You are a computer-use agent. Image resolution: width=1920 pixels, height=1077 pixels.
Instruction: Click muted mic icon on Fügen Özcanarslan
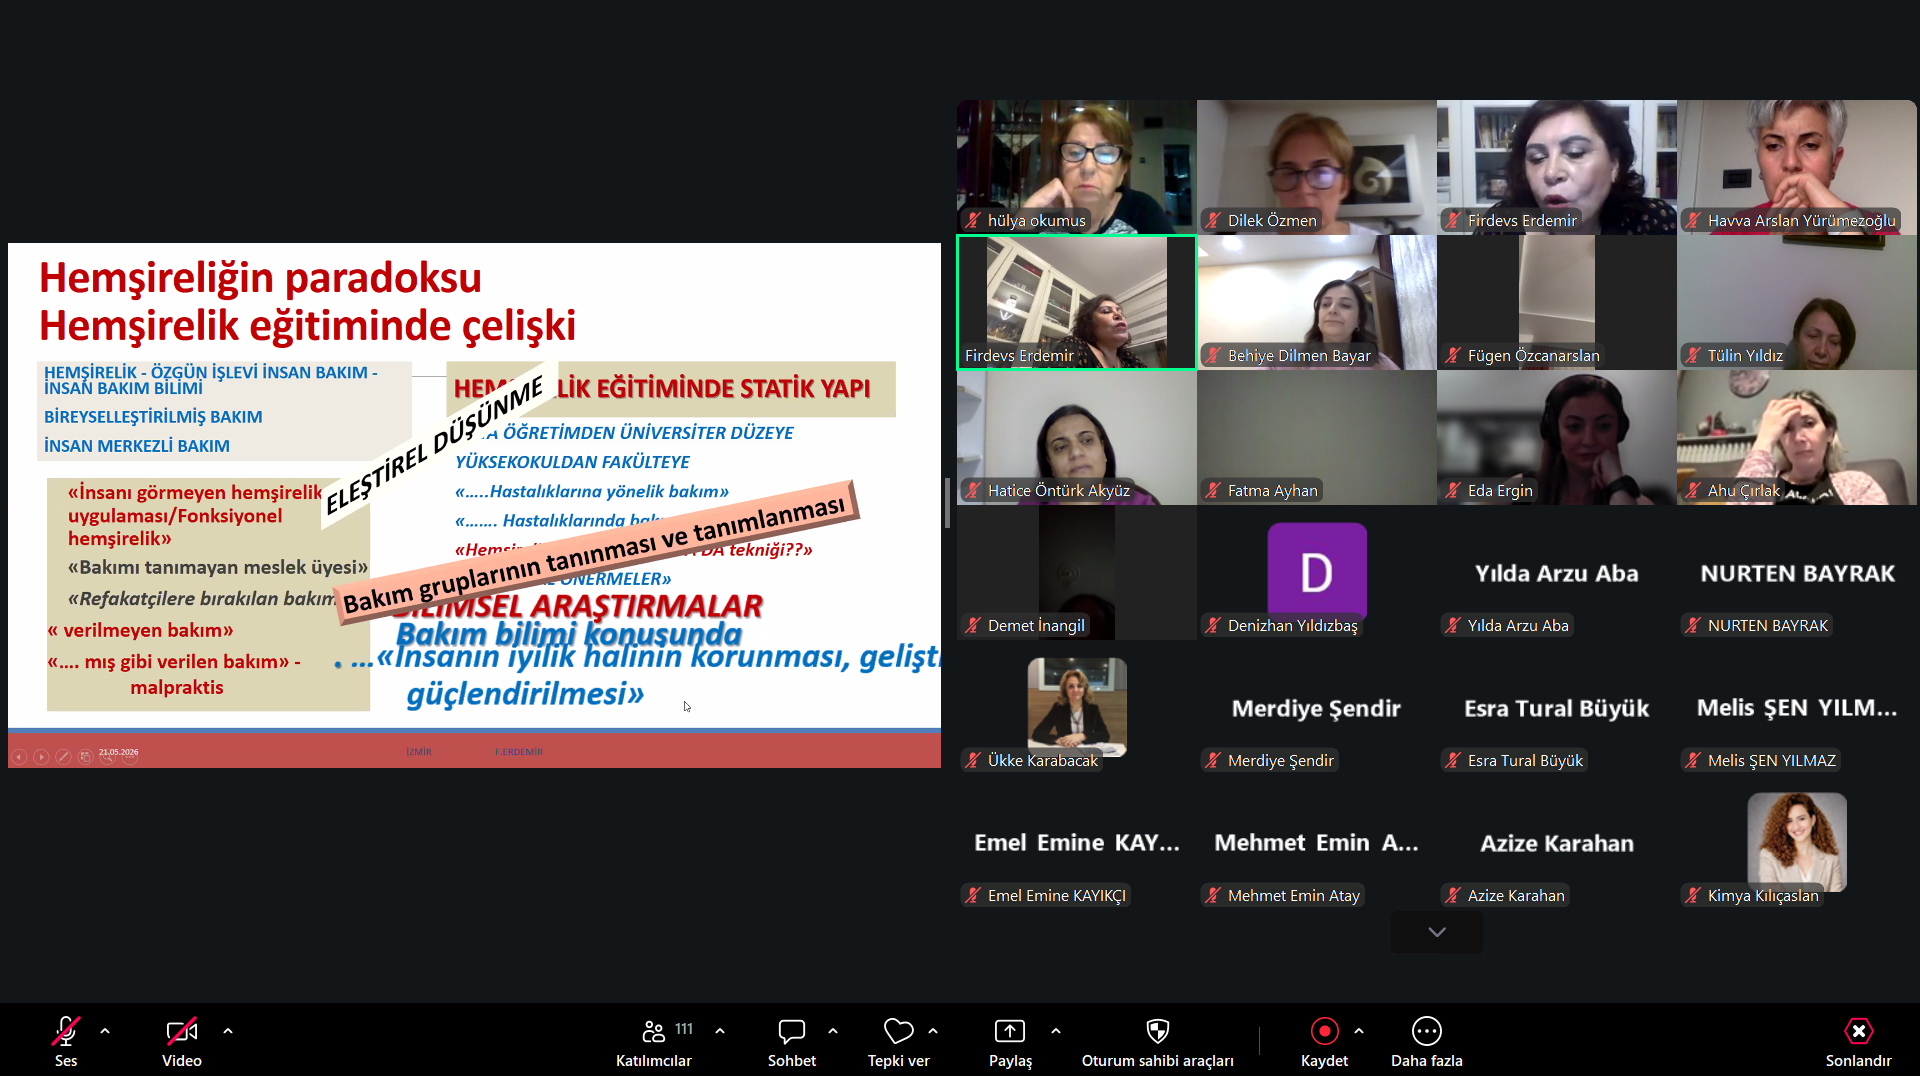point(1454,355)
